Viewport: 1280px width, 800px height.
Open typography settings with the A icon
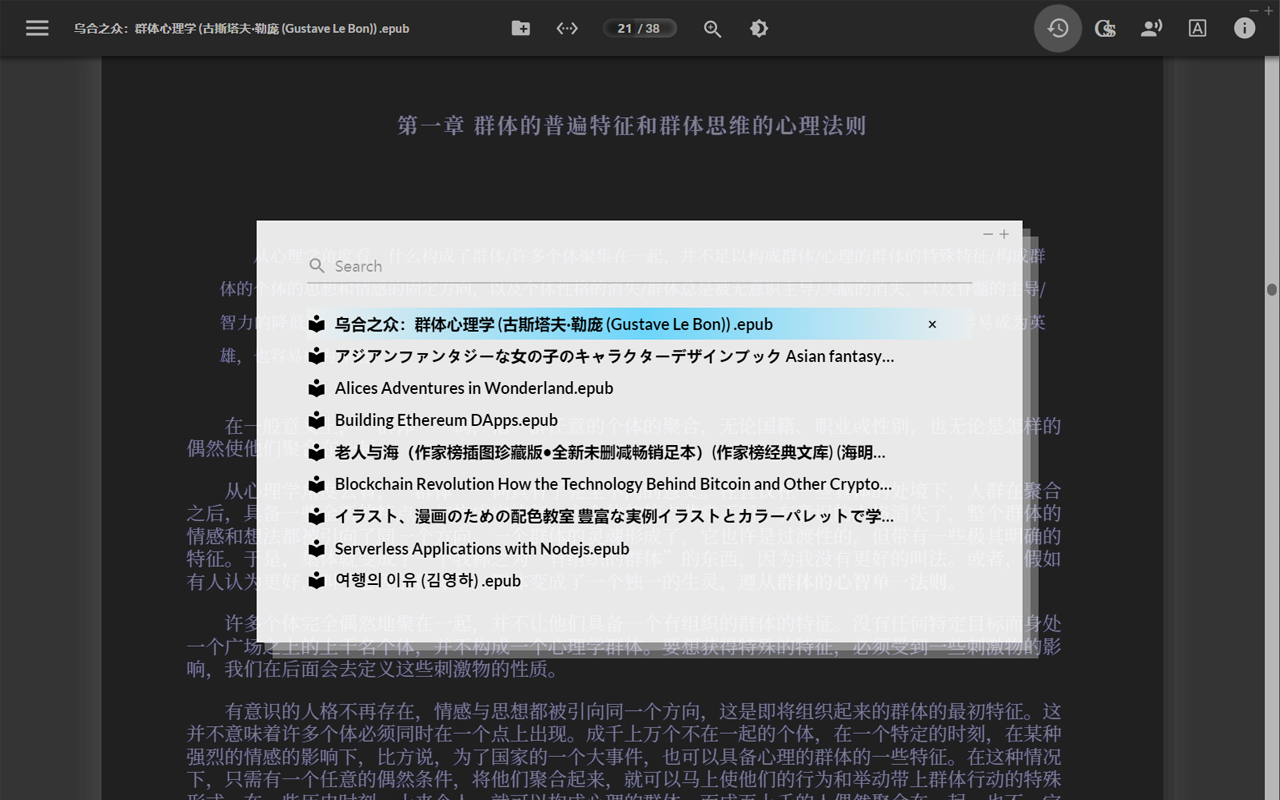tap(1197, 28)
